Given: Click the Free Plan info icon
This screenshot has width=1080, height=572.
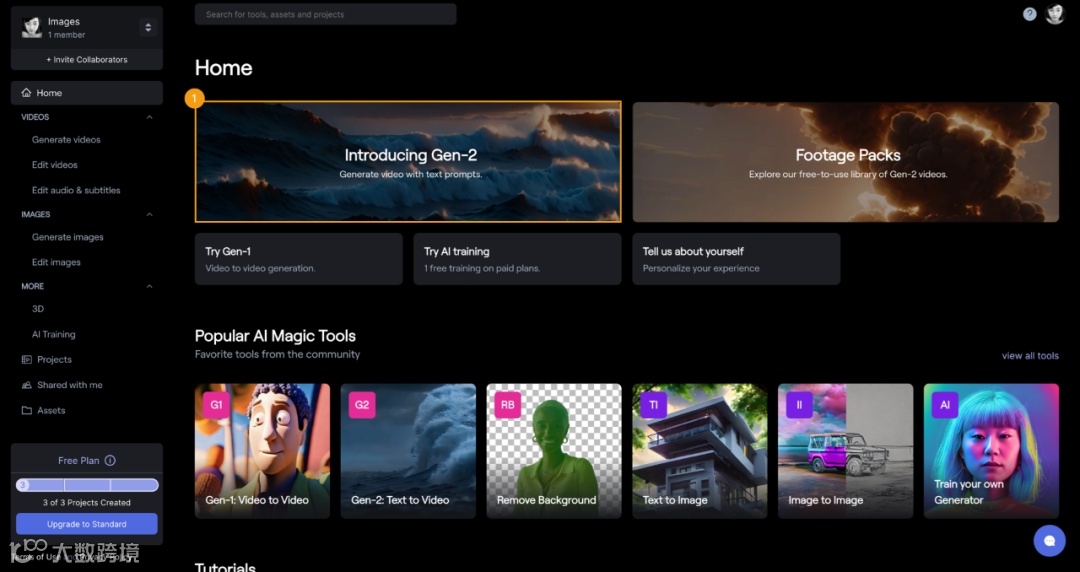Looking at the screenshot, I should pos(110,460).
